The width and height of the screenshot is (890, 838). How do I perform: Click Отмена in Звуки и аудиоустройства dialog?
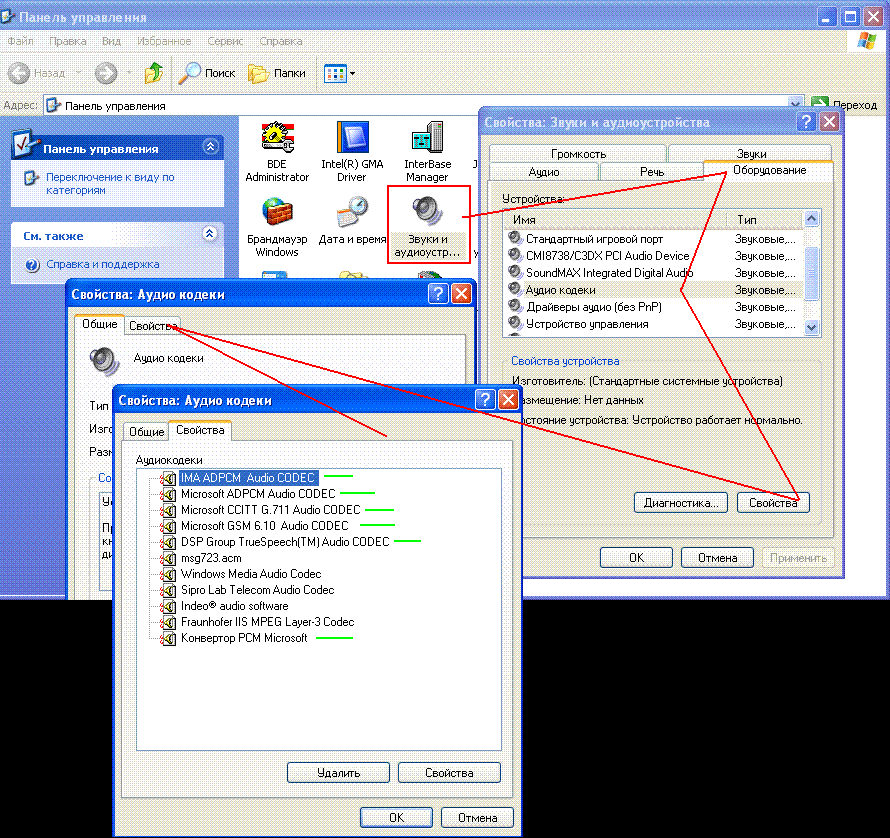tap(717, 558)
